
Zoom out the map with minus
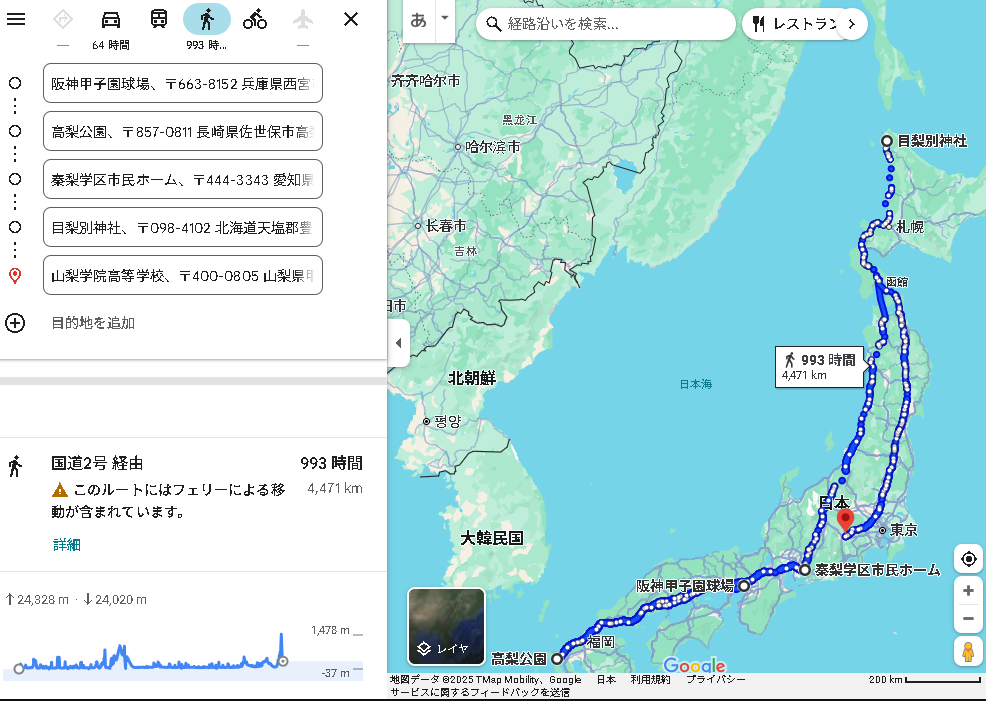(x=968, y=619)
